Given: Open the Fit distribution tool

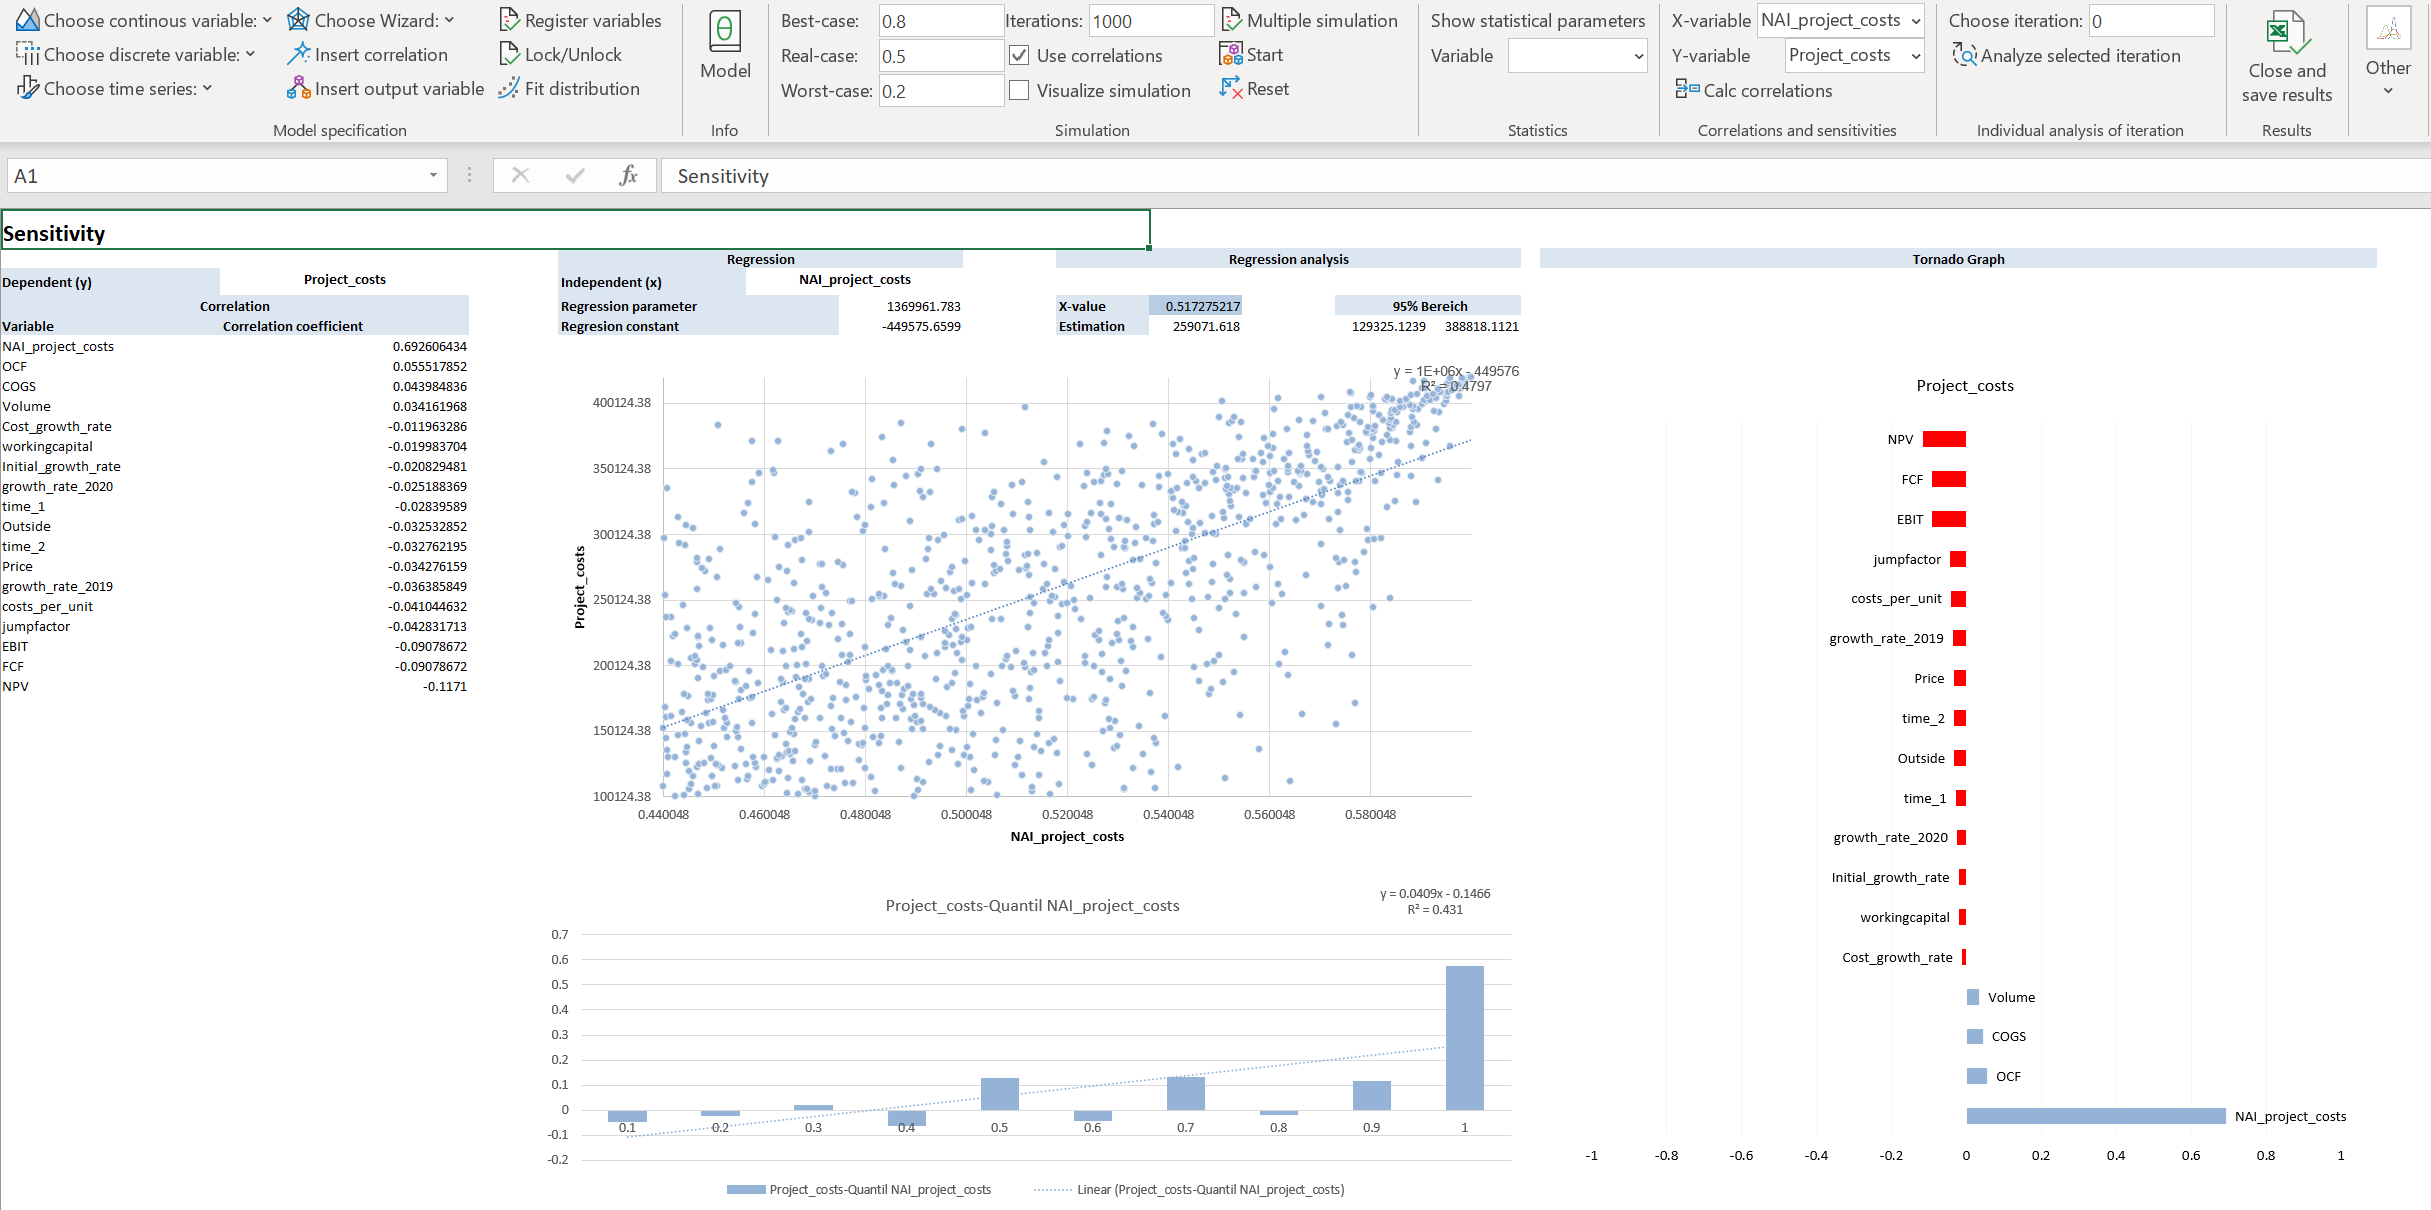Looking at the screenshot, I should pyautogui.click(x=571, y=88).
